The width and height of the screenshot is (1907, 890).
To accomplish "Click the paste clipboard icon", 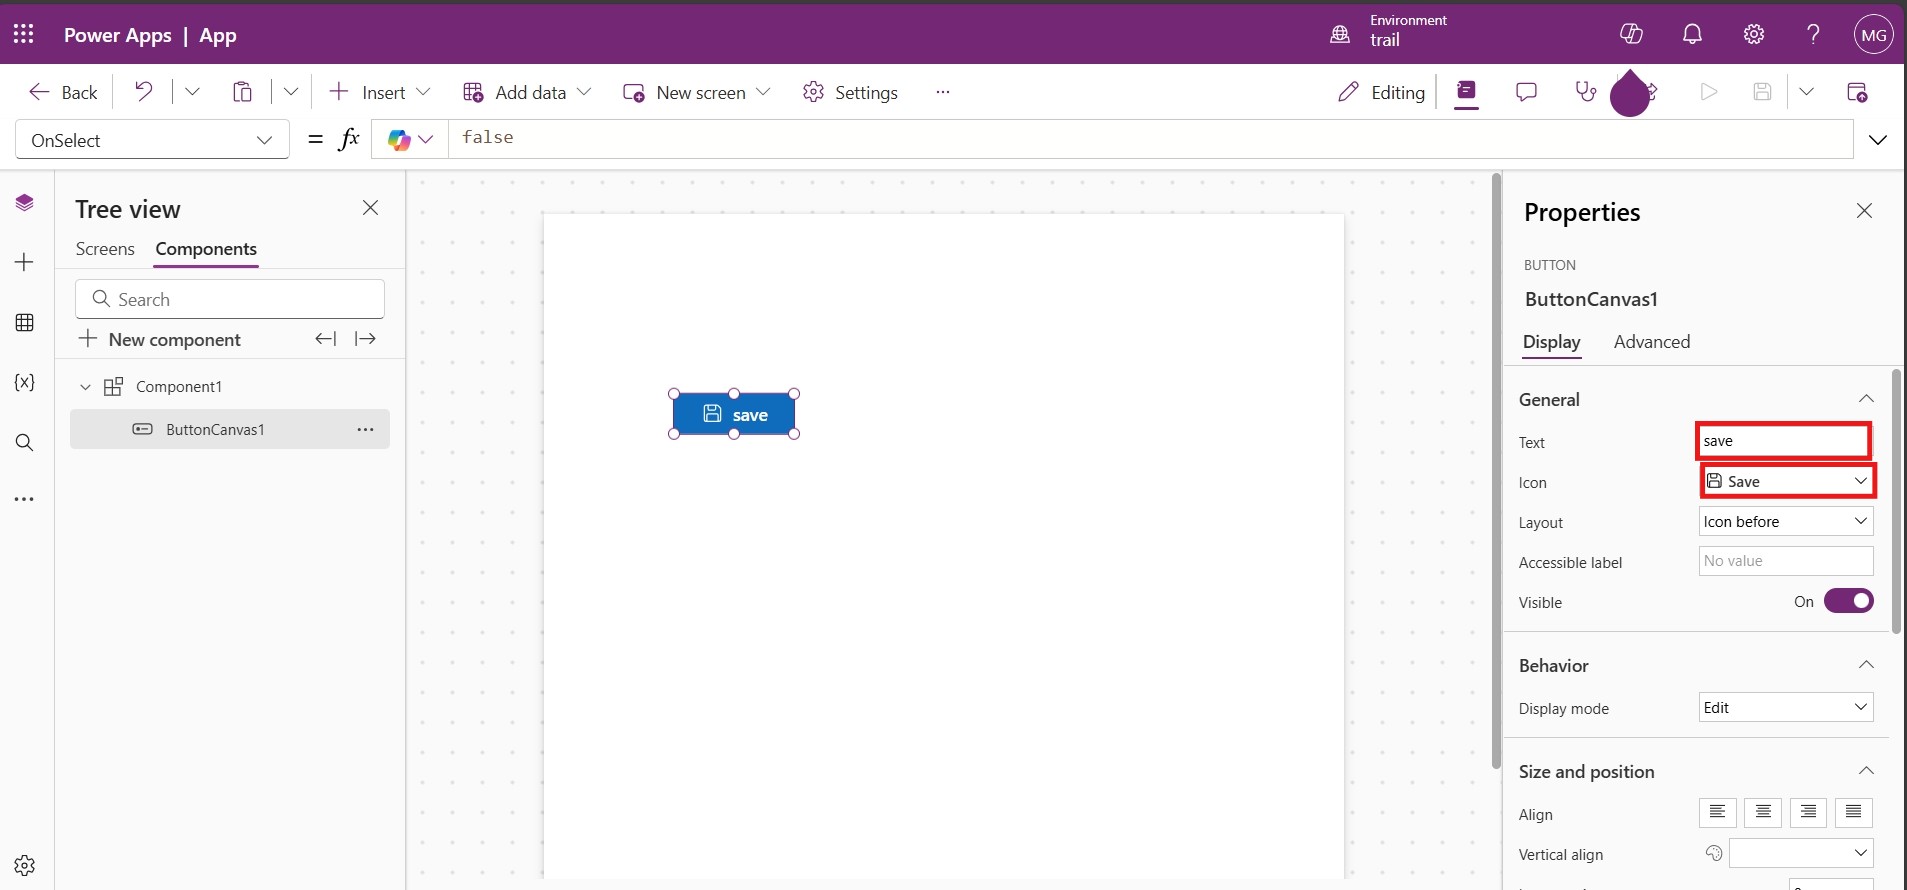I will click(242, 92).
